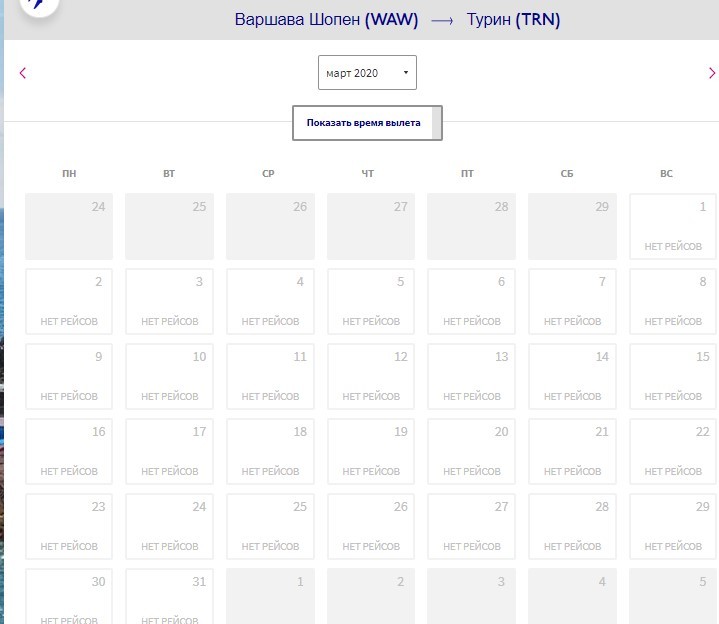The height and width of the screenshot is (624, 719).
Task: Choose March 31 in the calendar
Action: pos(169,596)
